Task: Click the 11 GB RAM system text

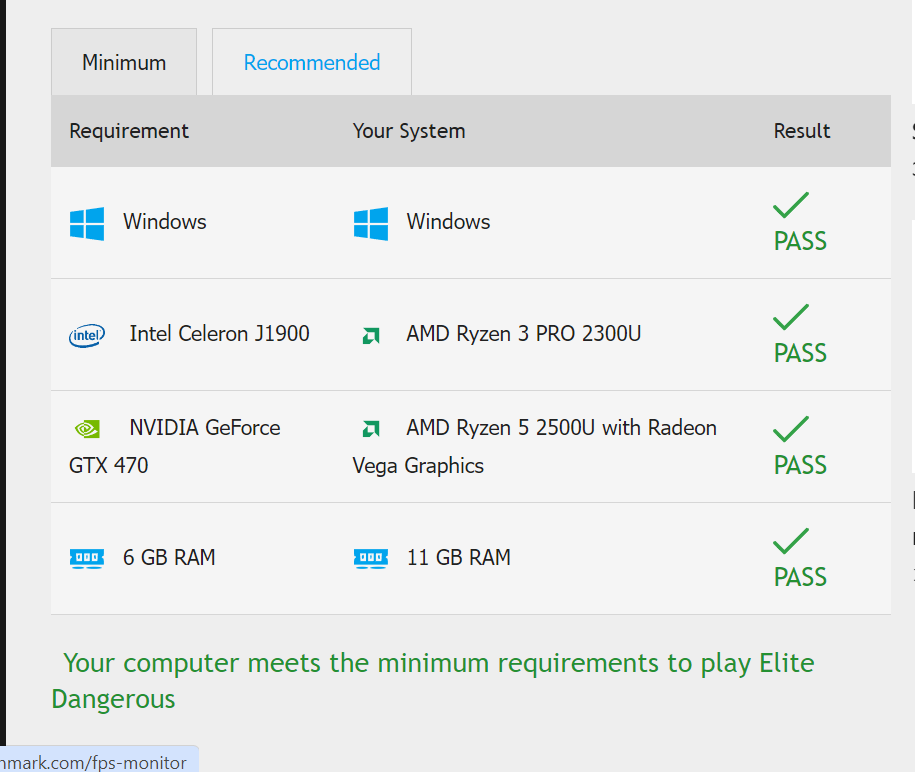Action: coord(459,557)
